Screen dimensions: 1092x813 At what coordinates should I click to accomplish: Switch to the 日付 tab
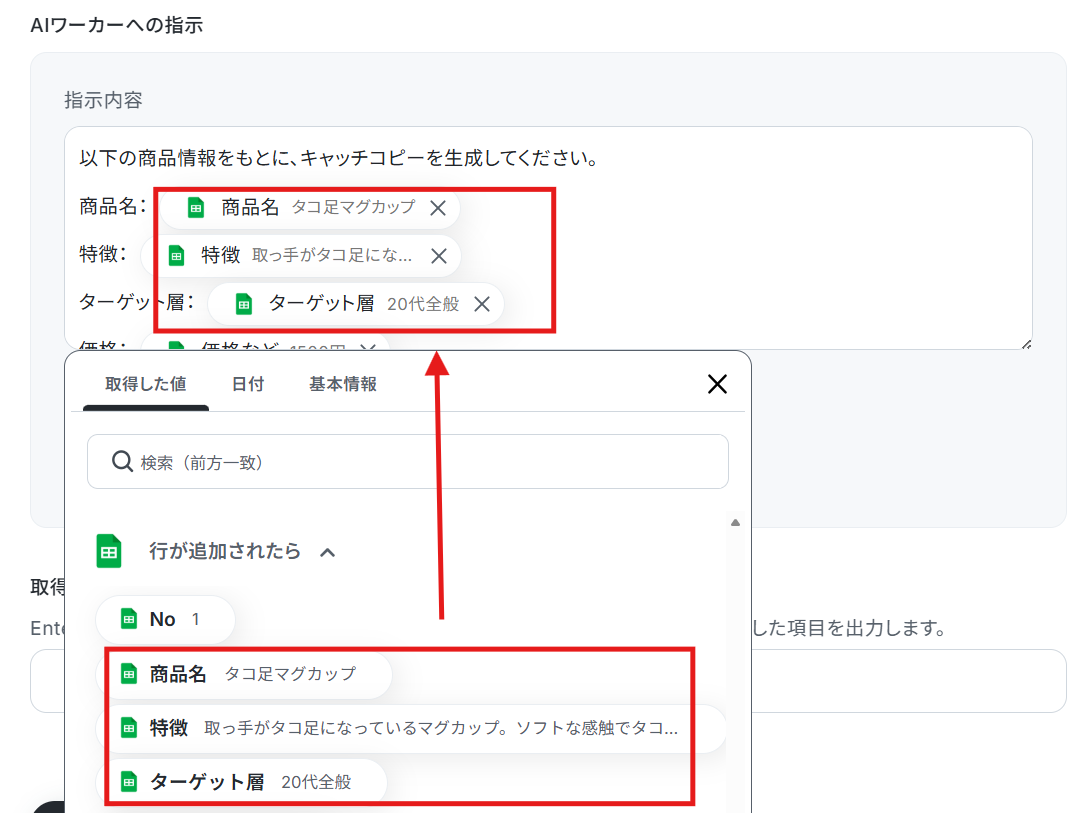click(248, 384)
